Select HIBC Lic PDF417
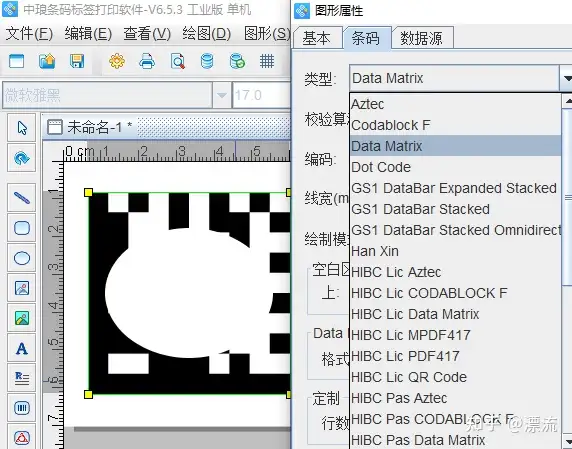 point(455,356)
